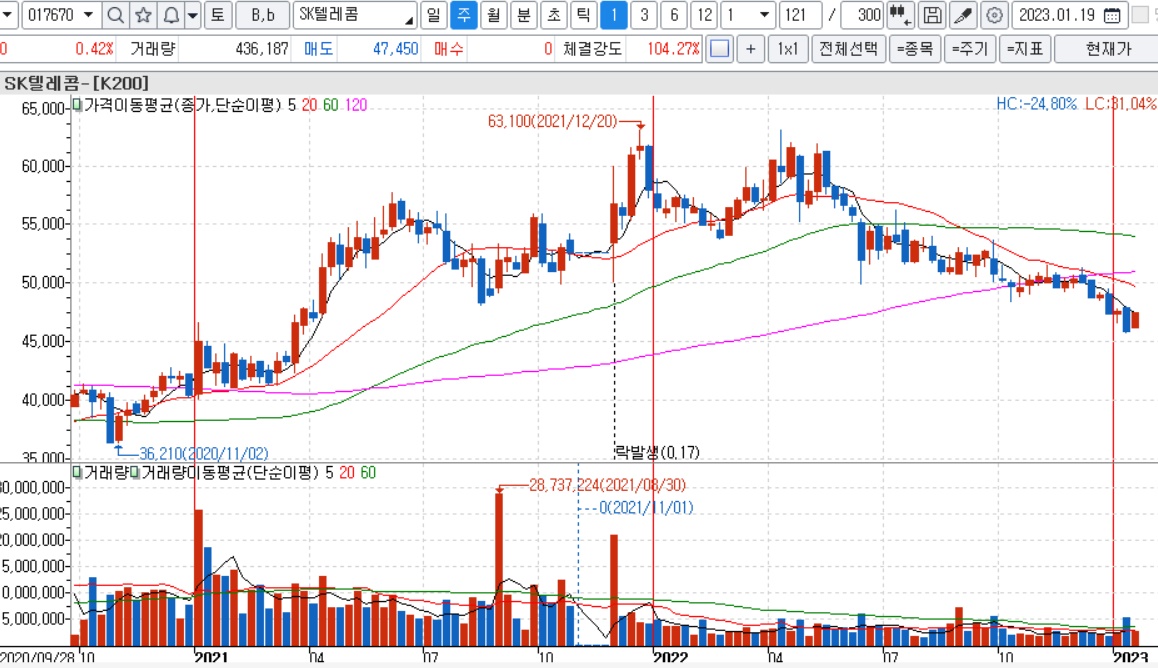Open the candle chart type icon
Viewport: 1158px width, 668px height.
(900, 15)
